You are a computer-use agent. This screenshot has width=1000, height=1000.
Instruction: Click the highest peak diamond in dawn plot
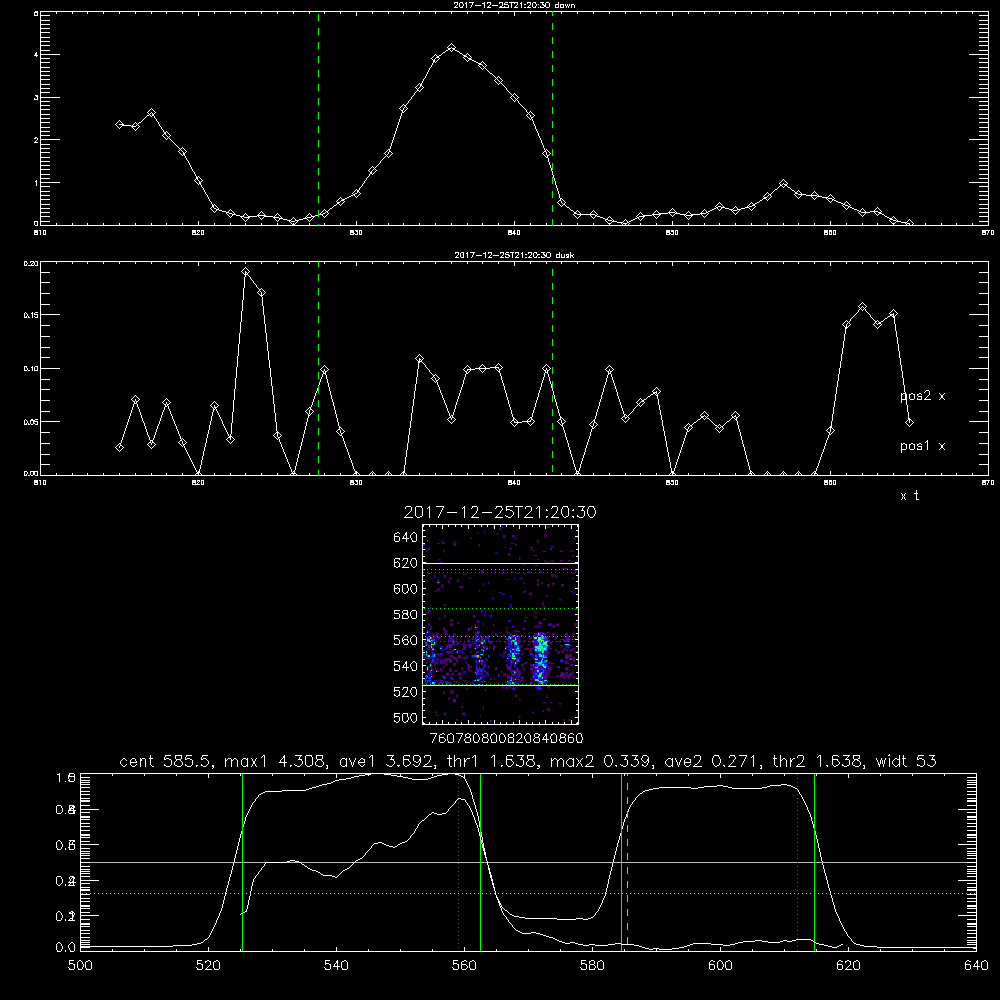click(x=452, y=48)
